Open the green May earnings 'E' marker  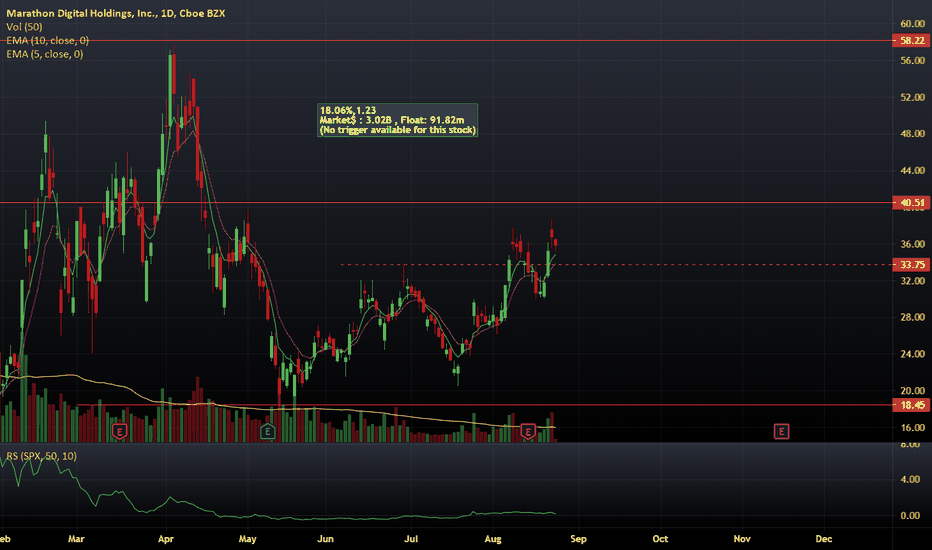click(267, 432)
